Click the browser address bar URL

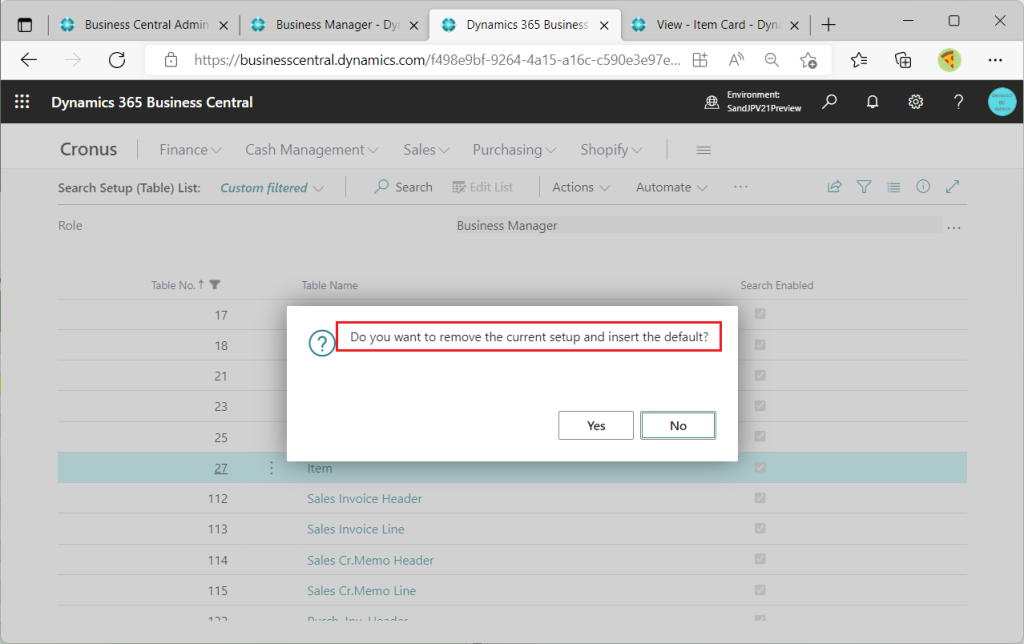437,60
